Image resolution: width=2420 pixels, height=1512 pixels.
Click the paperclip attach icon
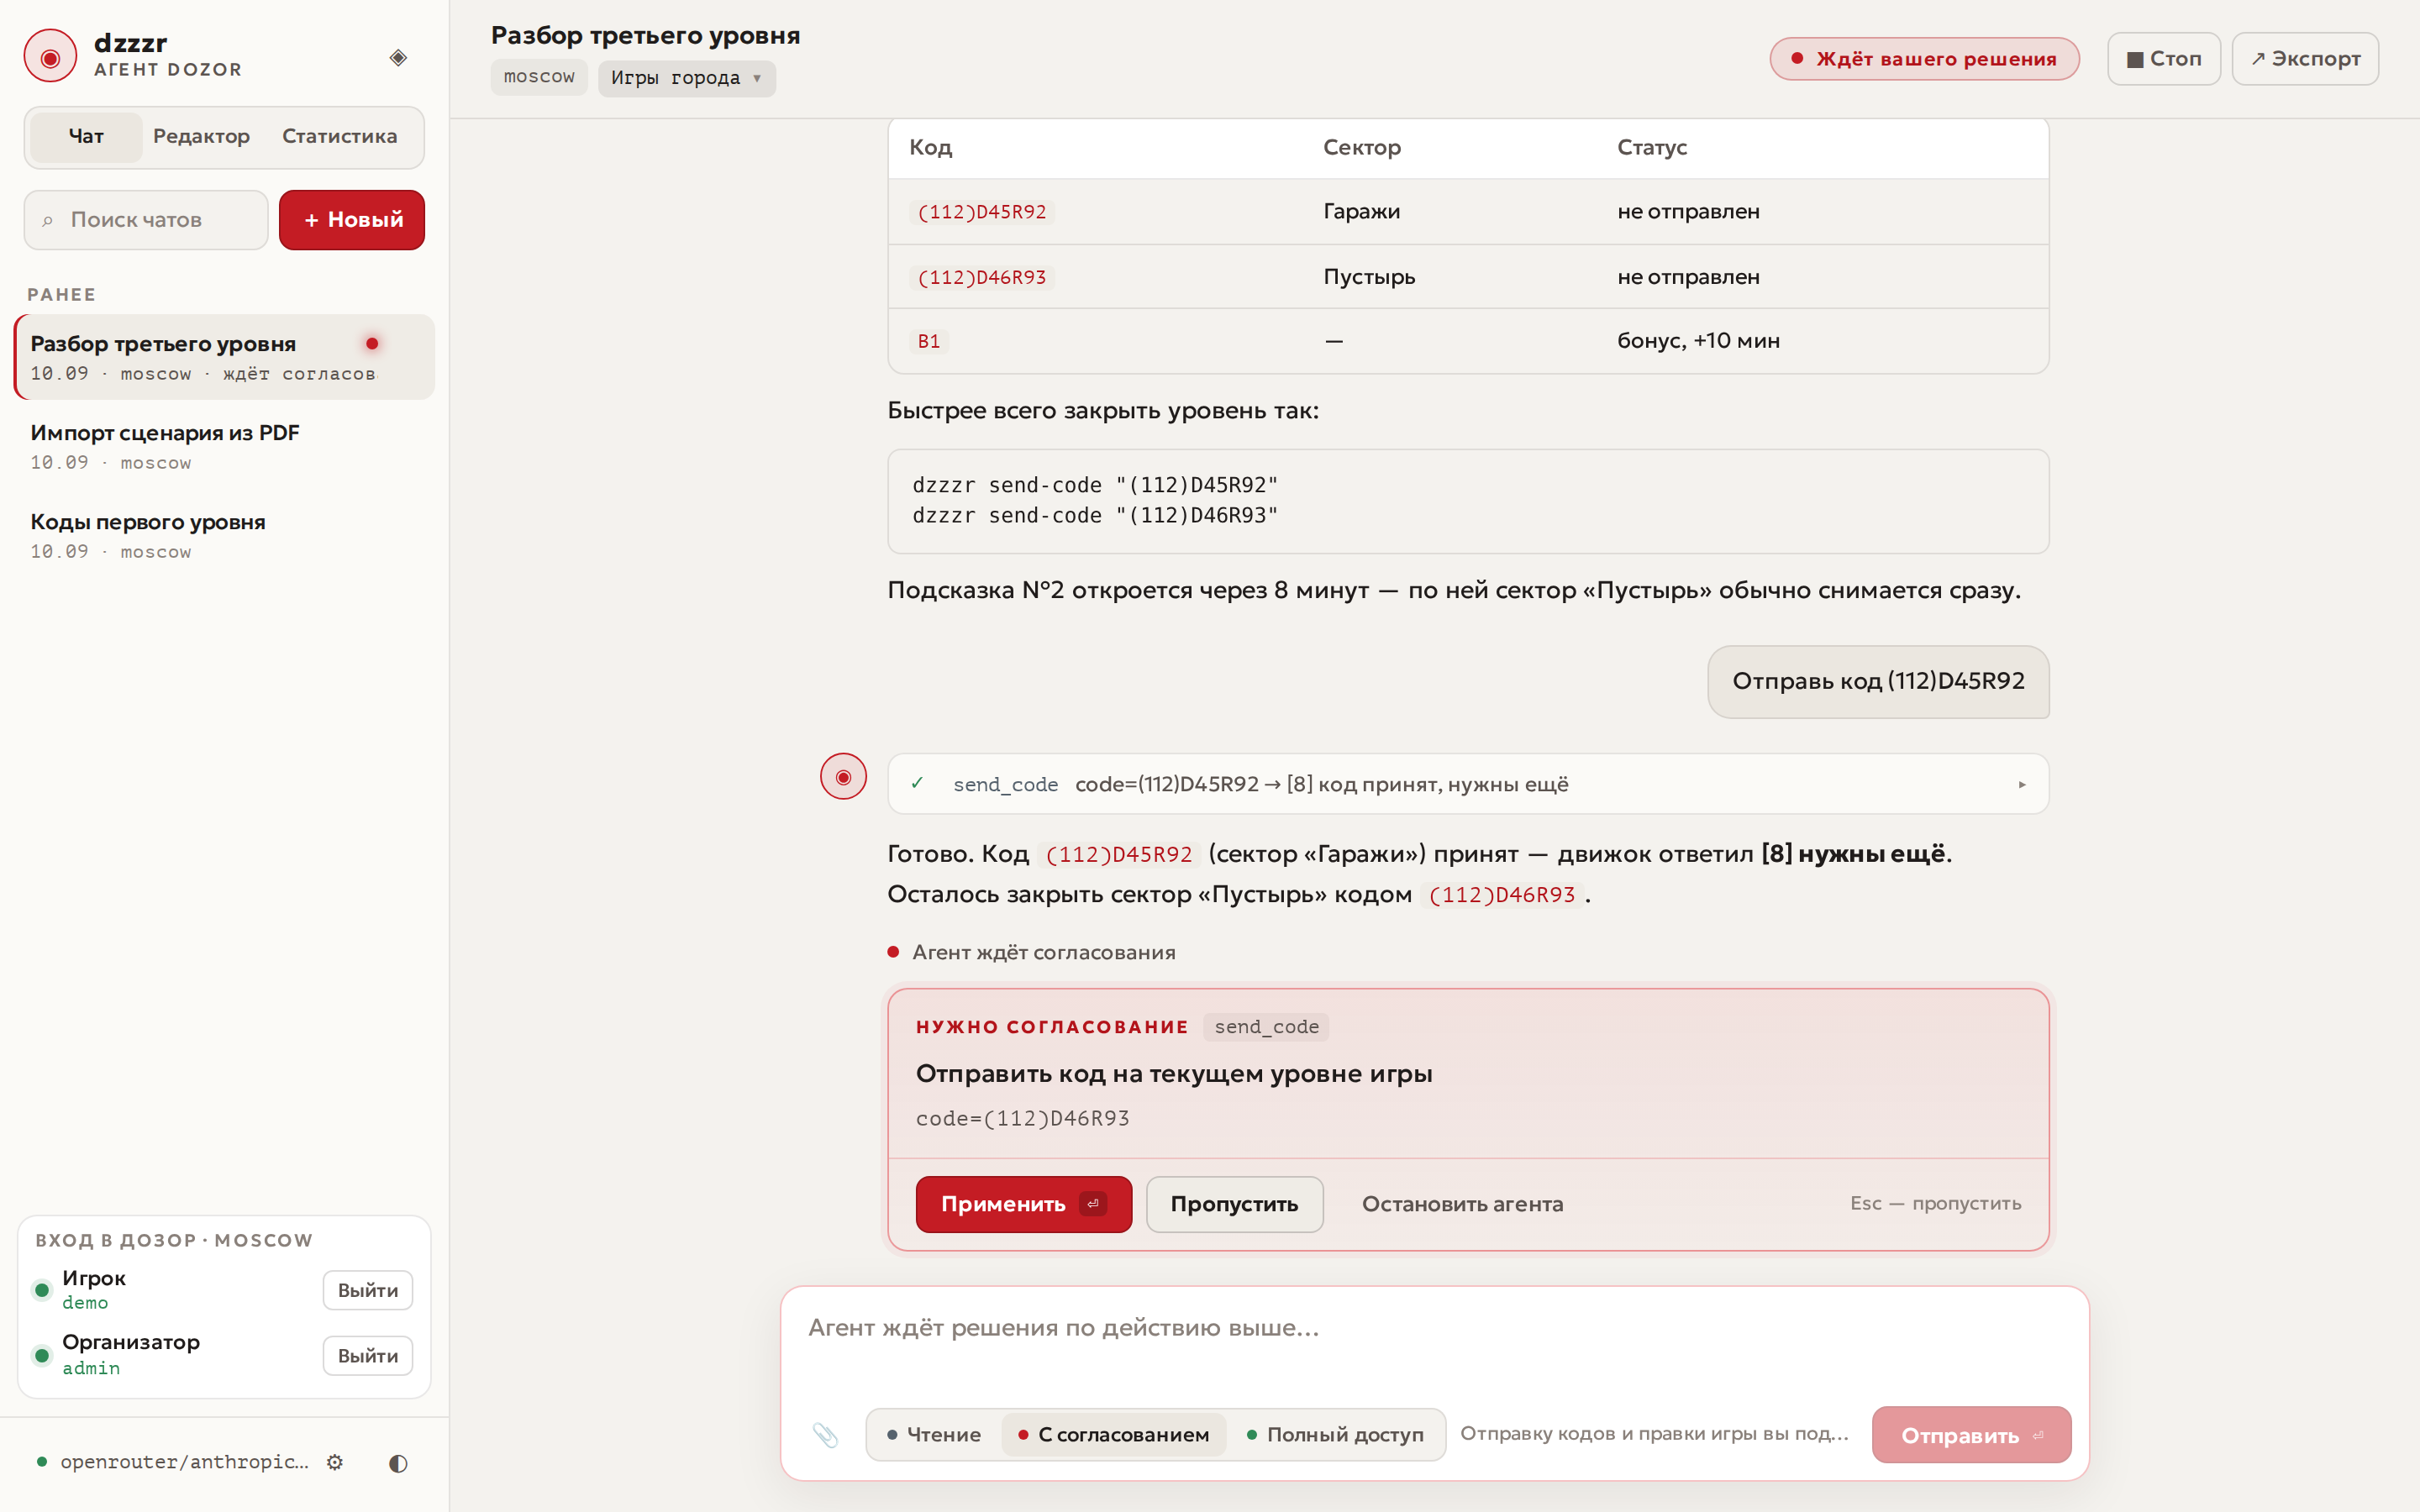click(825, 1434)
